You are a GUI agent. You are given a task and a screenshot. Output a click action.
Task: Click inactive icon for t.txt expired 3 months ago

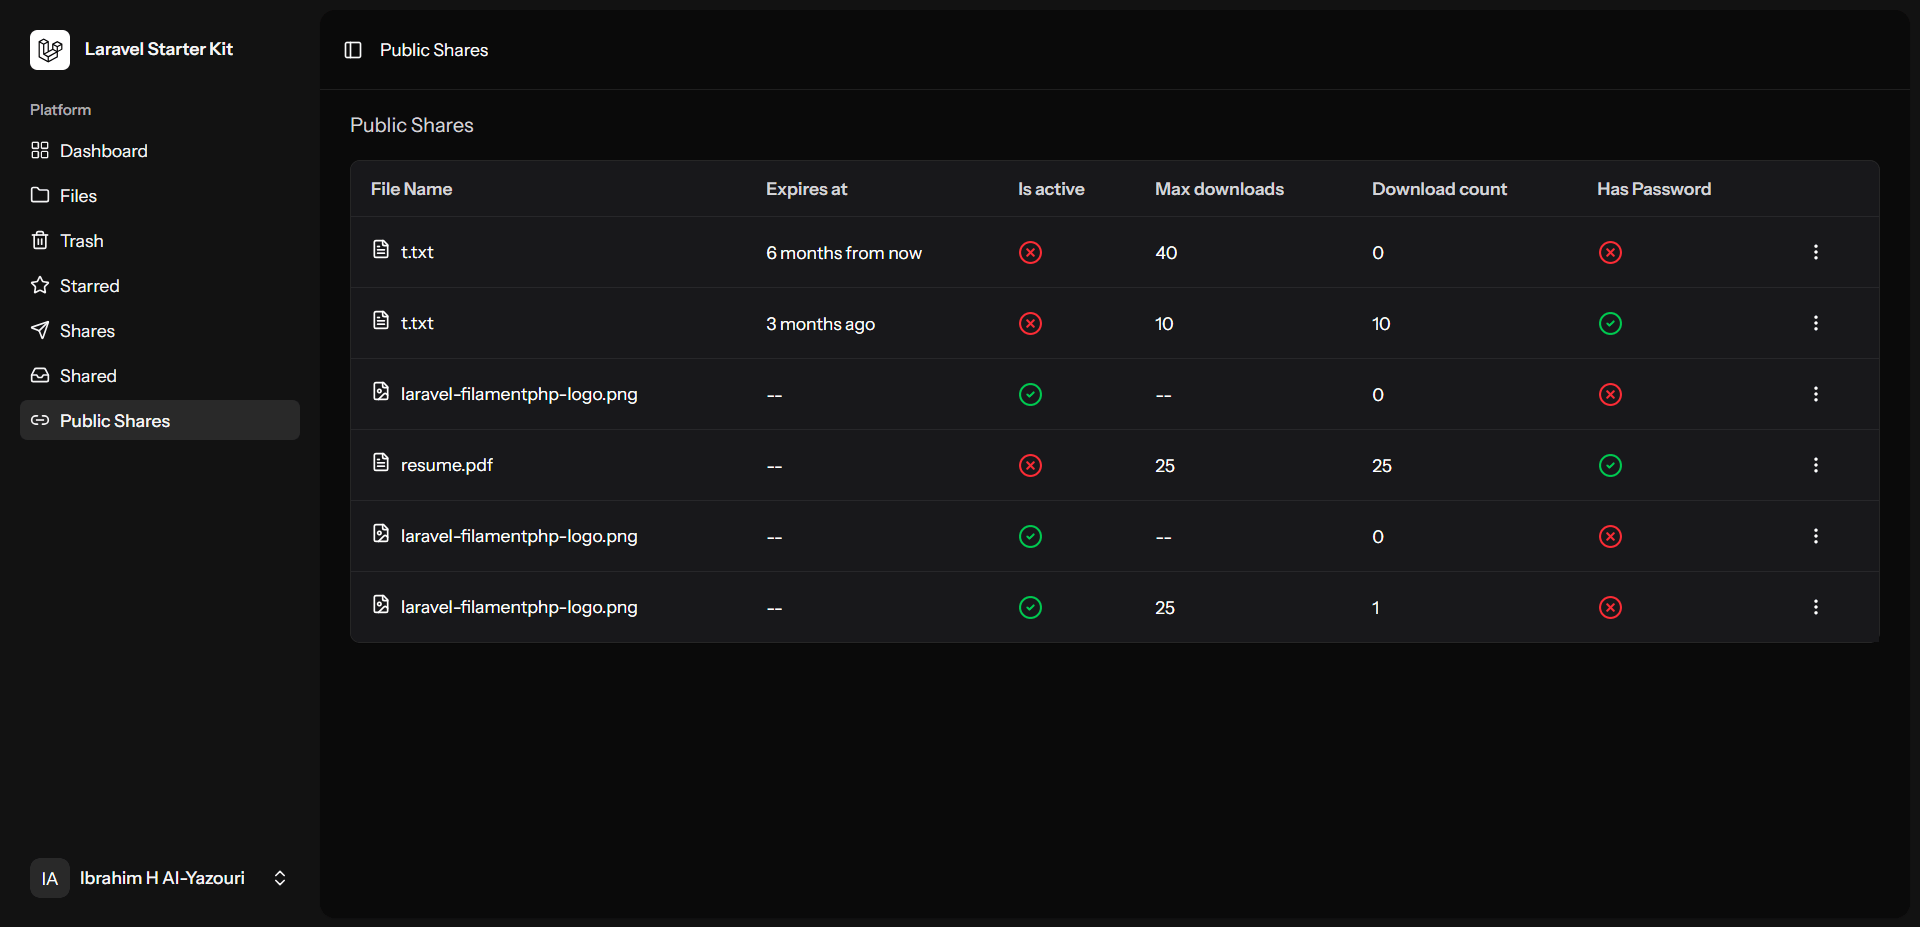[x=1030, y=323]
